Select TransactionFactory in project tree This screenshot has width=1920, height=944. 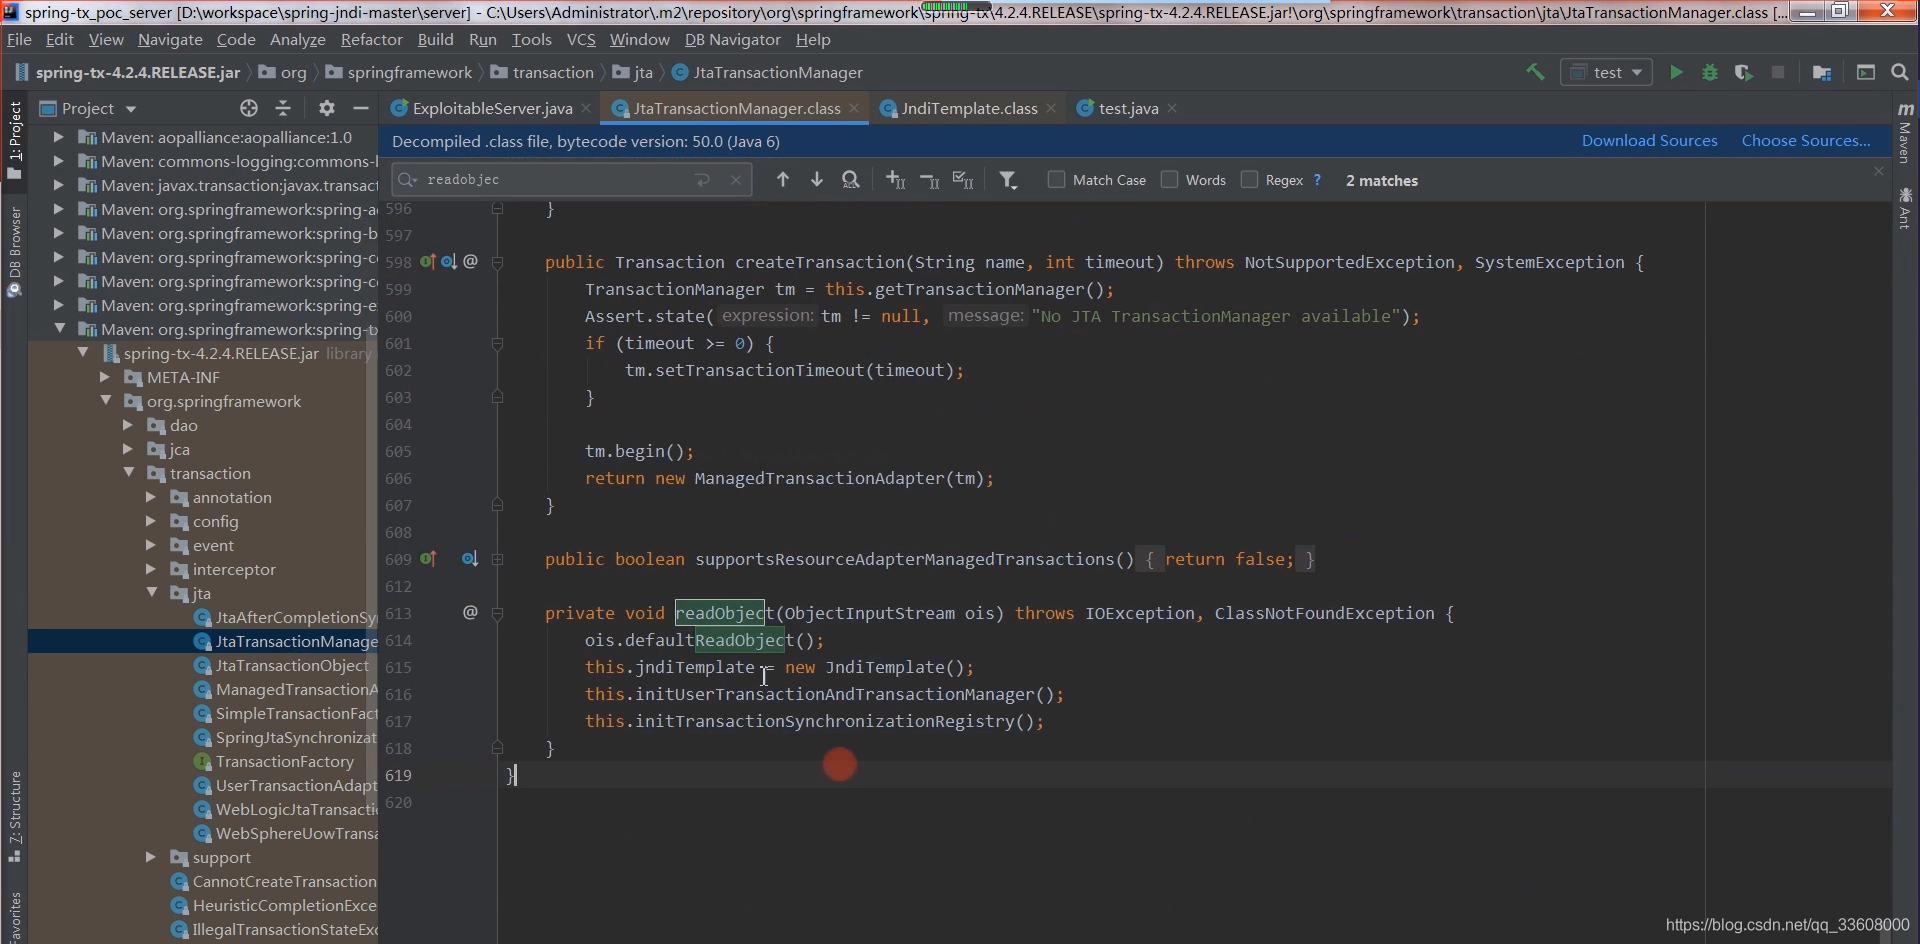(x=284, y=761)
